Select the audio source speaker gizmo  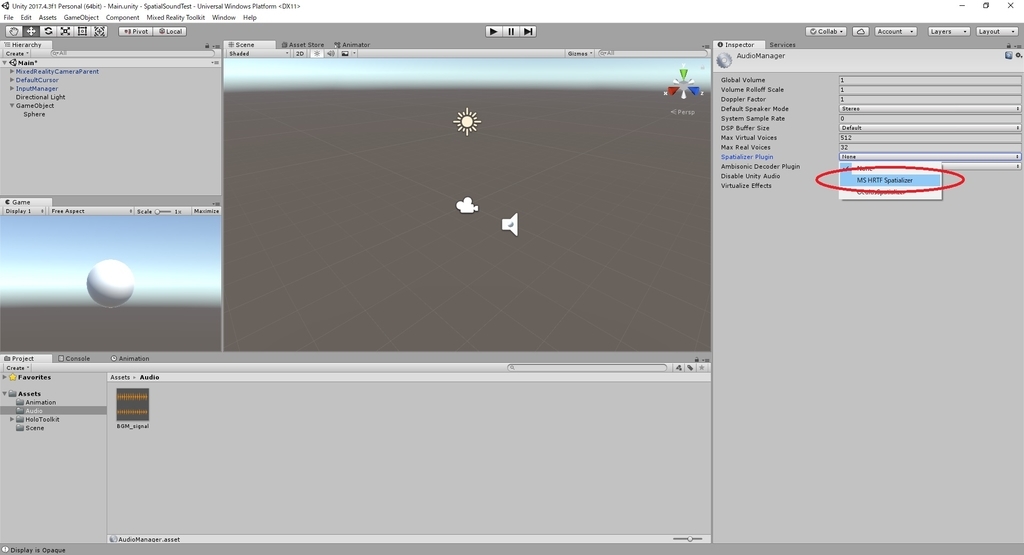tap(510, 225)
